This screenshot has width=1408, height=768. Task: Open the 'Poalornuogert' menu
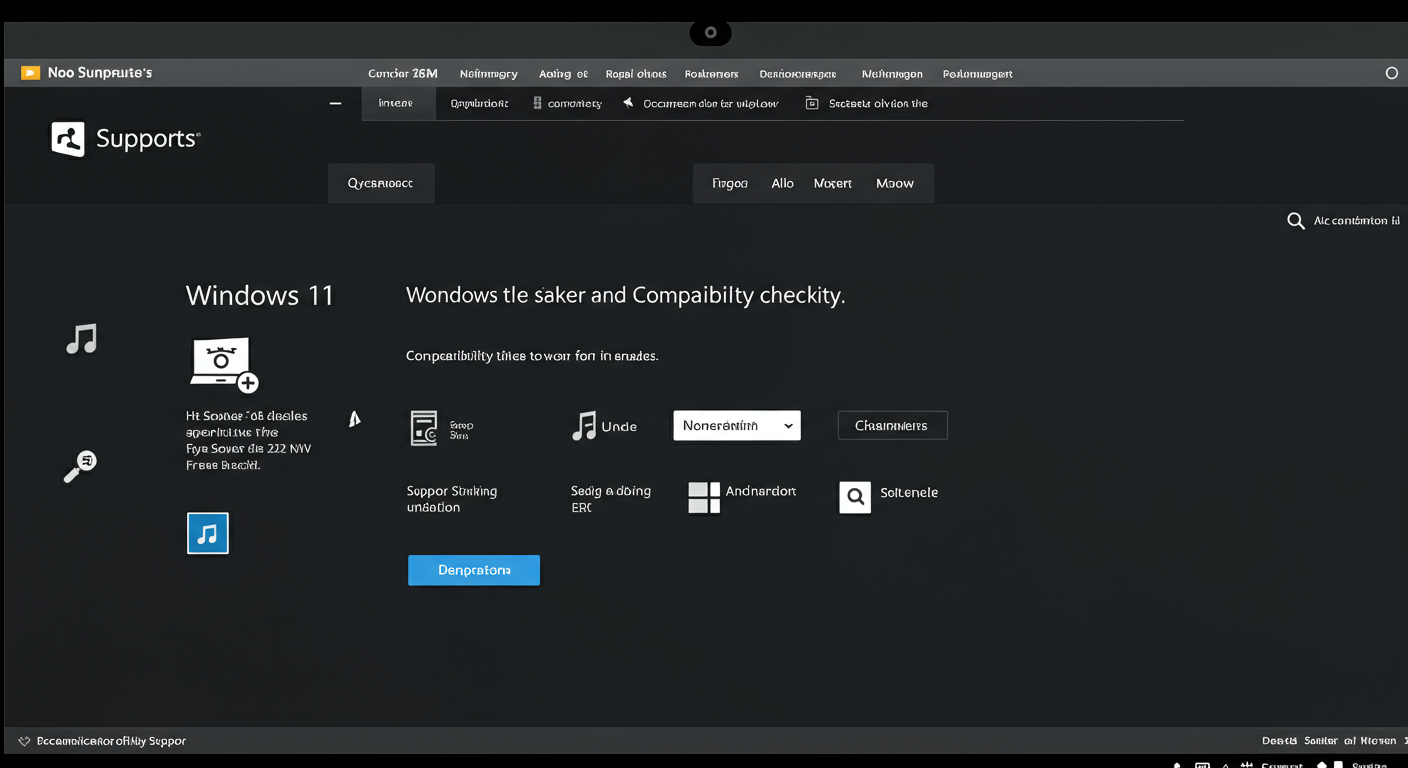[x=978, y=74]
